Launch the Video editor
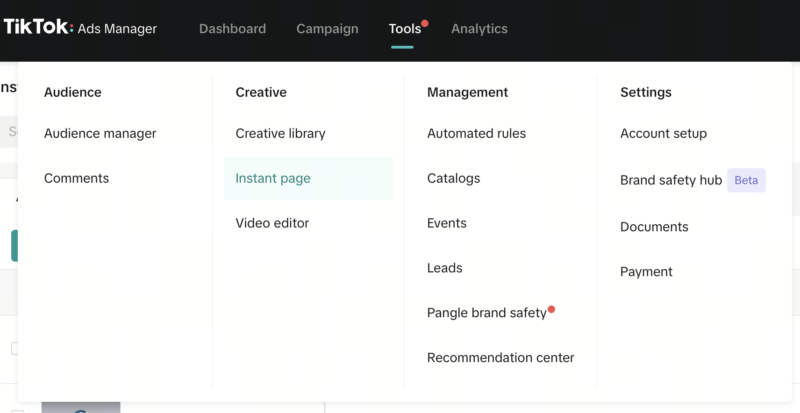This screenshot has height=413, width=800. [x=272, y=223]
